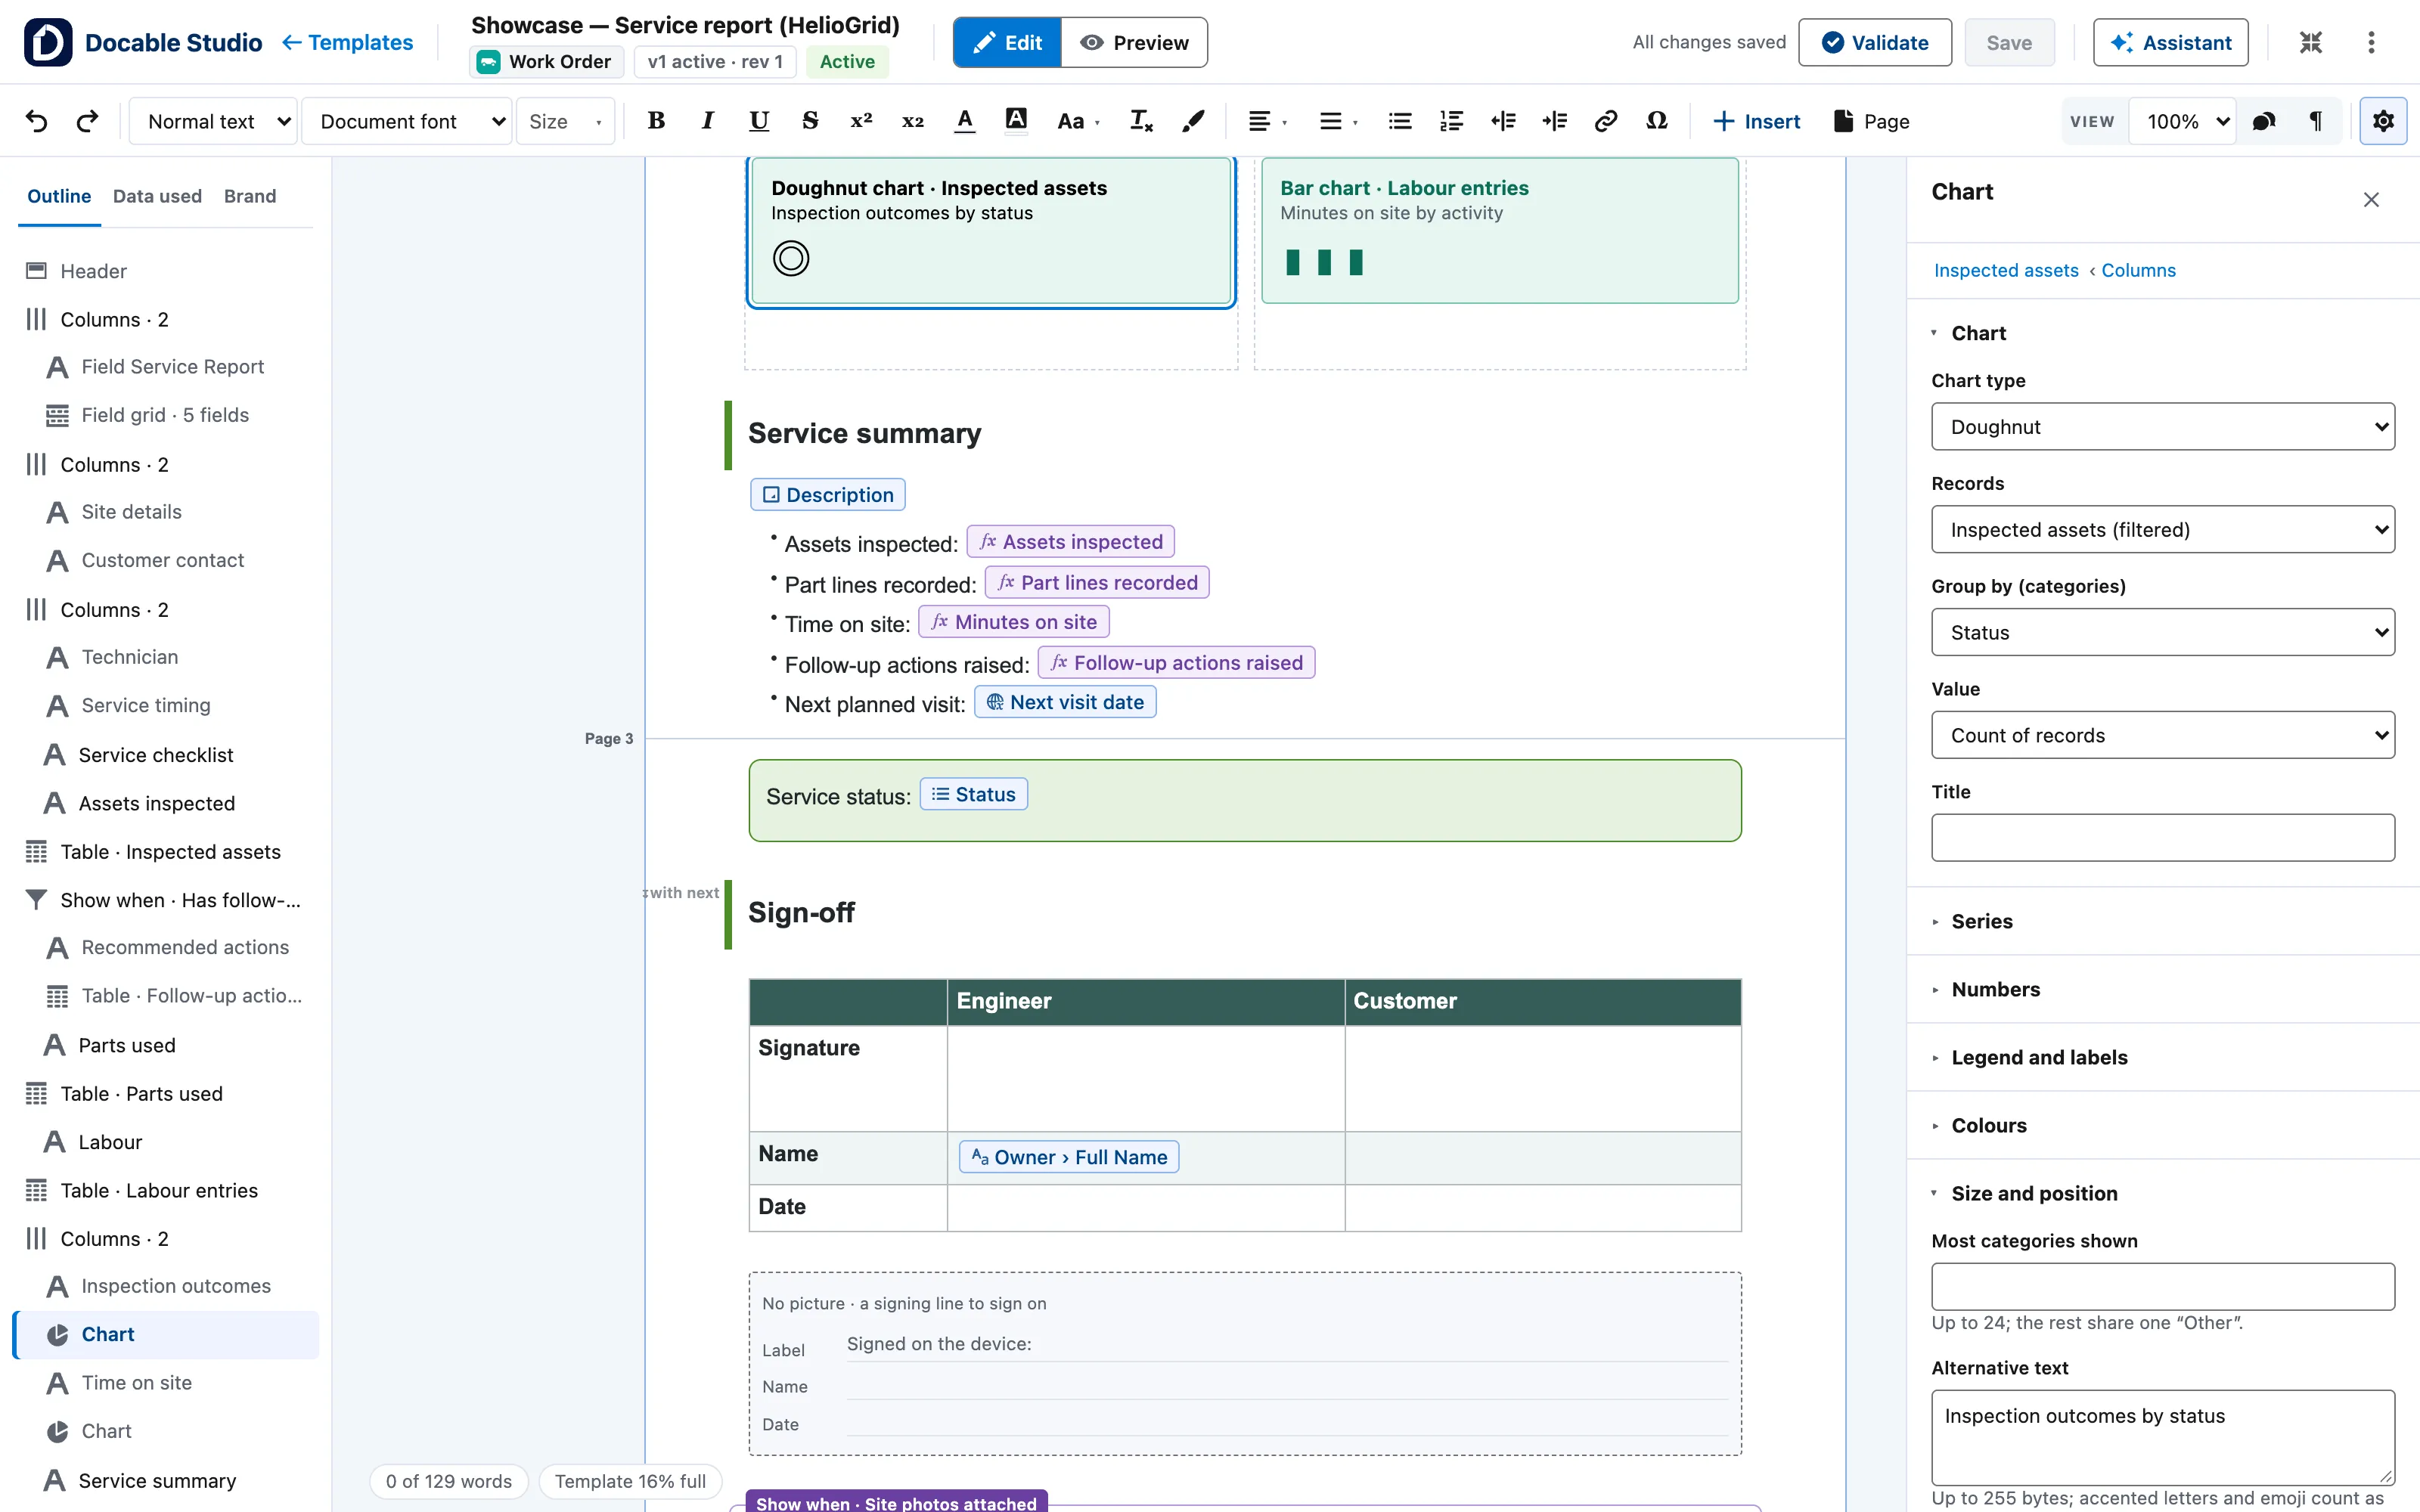Switch to Preview mode
Viewport: 2420px width, 1512px height.
click(x=1134, y=42)
